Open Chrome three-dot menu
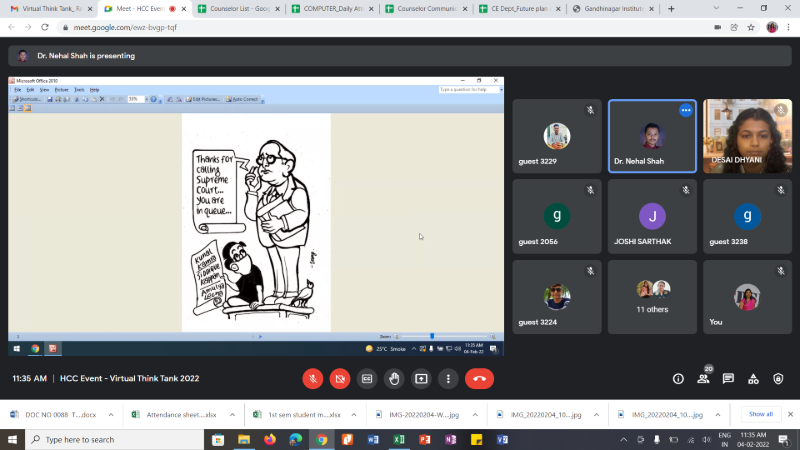The image size is (800, 450). (x=788, y=28)
